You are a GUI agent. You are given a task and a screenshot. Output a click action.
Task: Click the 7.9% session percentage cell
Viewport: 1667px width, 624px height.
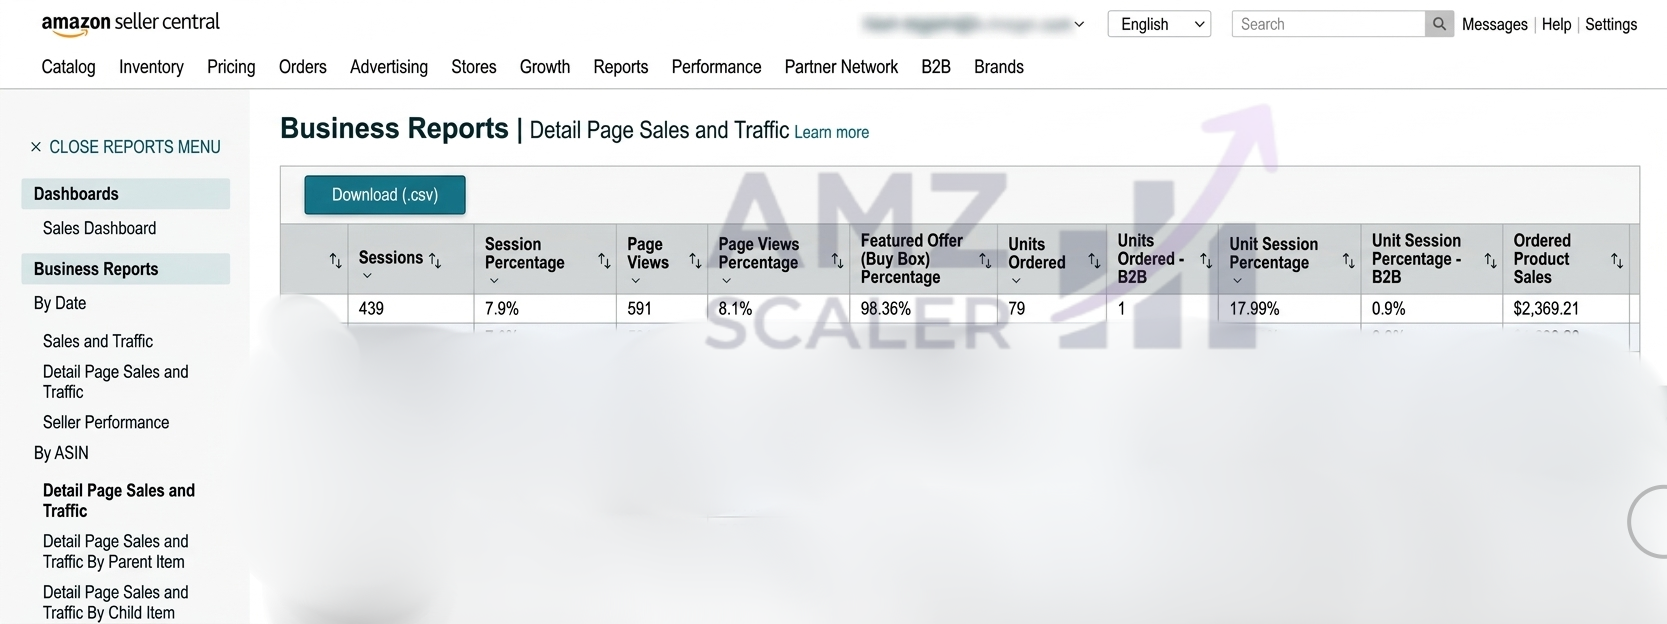click(545, 308)
